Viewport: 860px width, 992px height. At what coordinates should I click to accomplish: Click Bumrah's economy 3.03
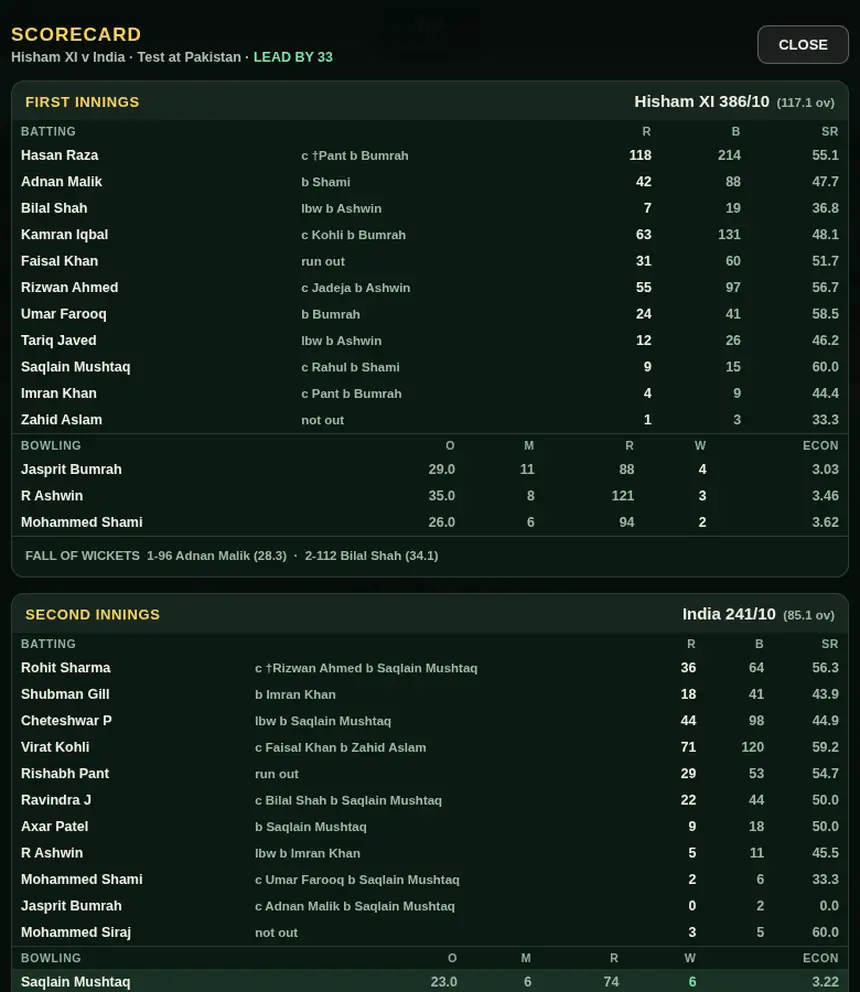tap(825, 469)
